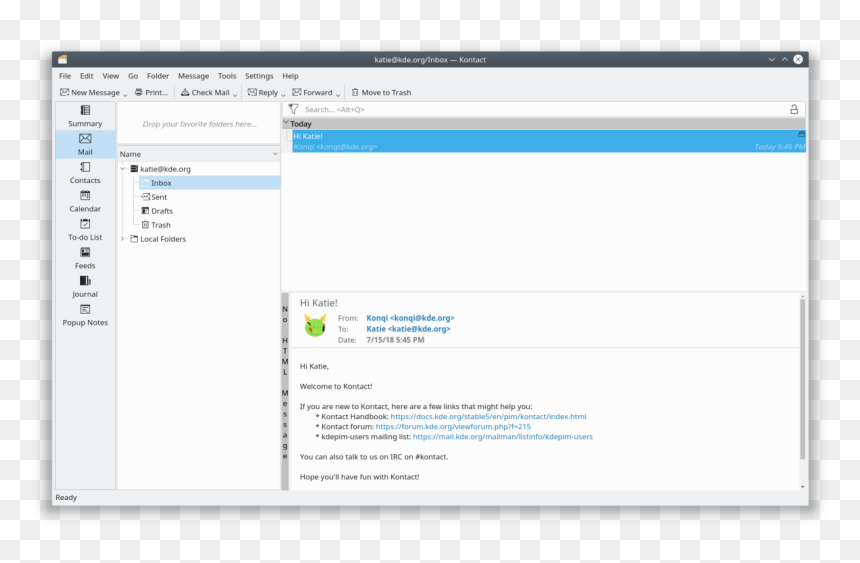Open Reply options dropdown arrow

pyautogui.click(x=283, y=94)
